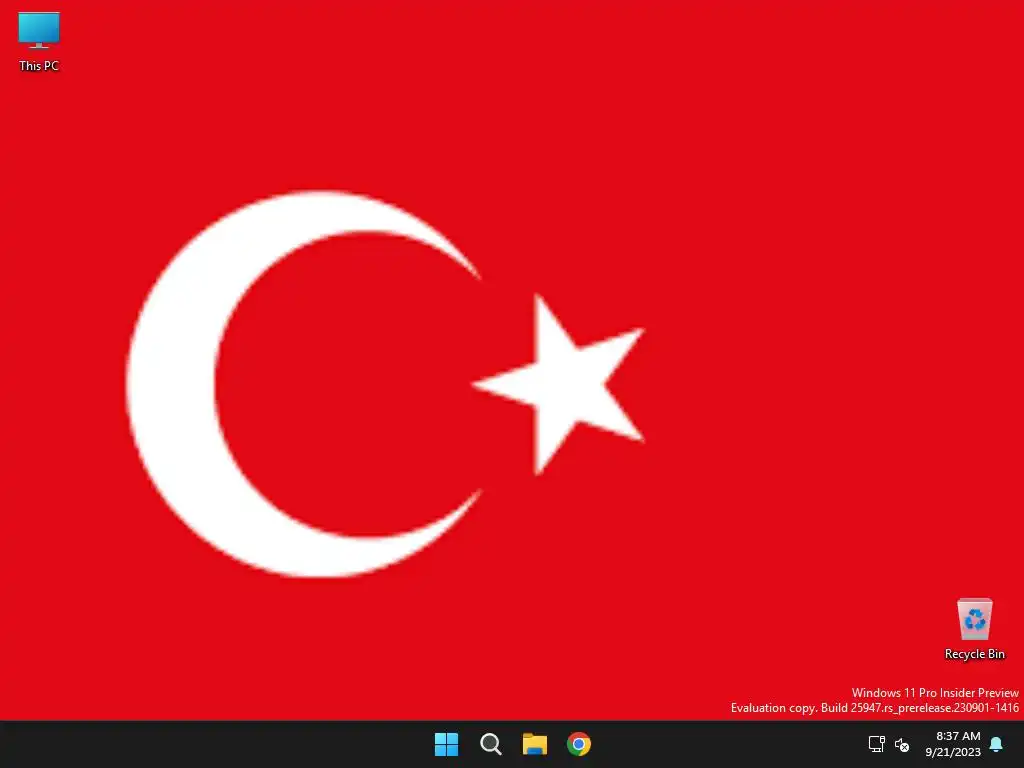
Task: Select the Recycle Bin desktop icon
Action: [974, 629]
